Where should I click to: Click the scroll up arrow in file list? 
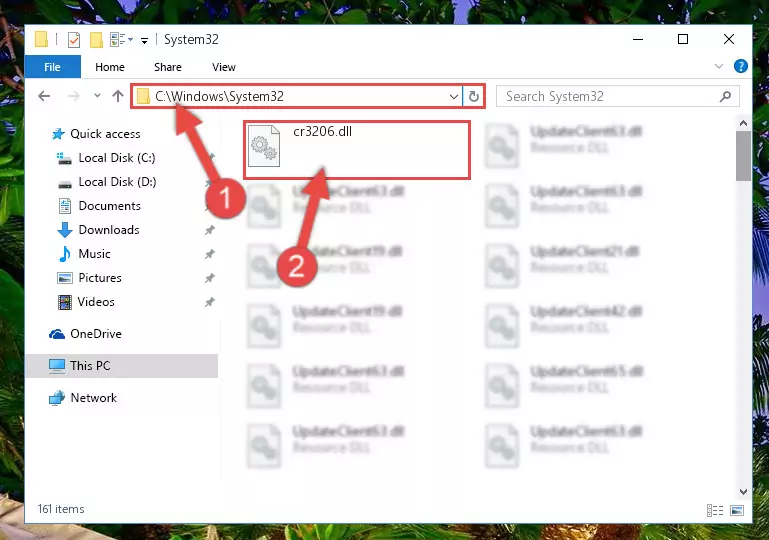point(743,123)
